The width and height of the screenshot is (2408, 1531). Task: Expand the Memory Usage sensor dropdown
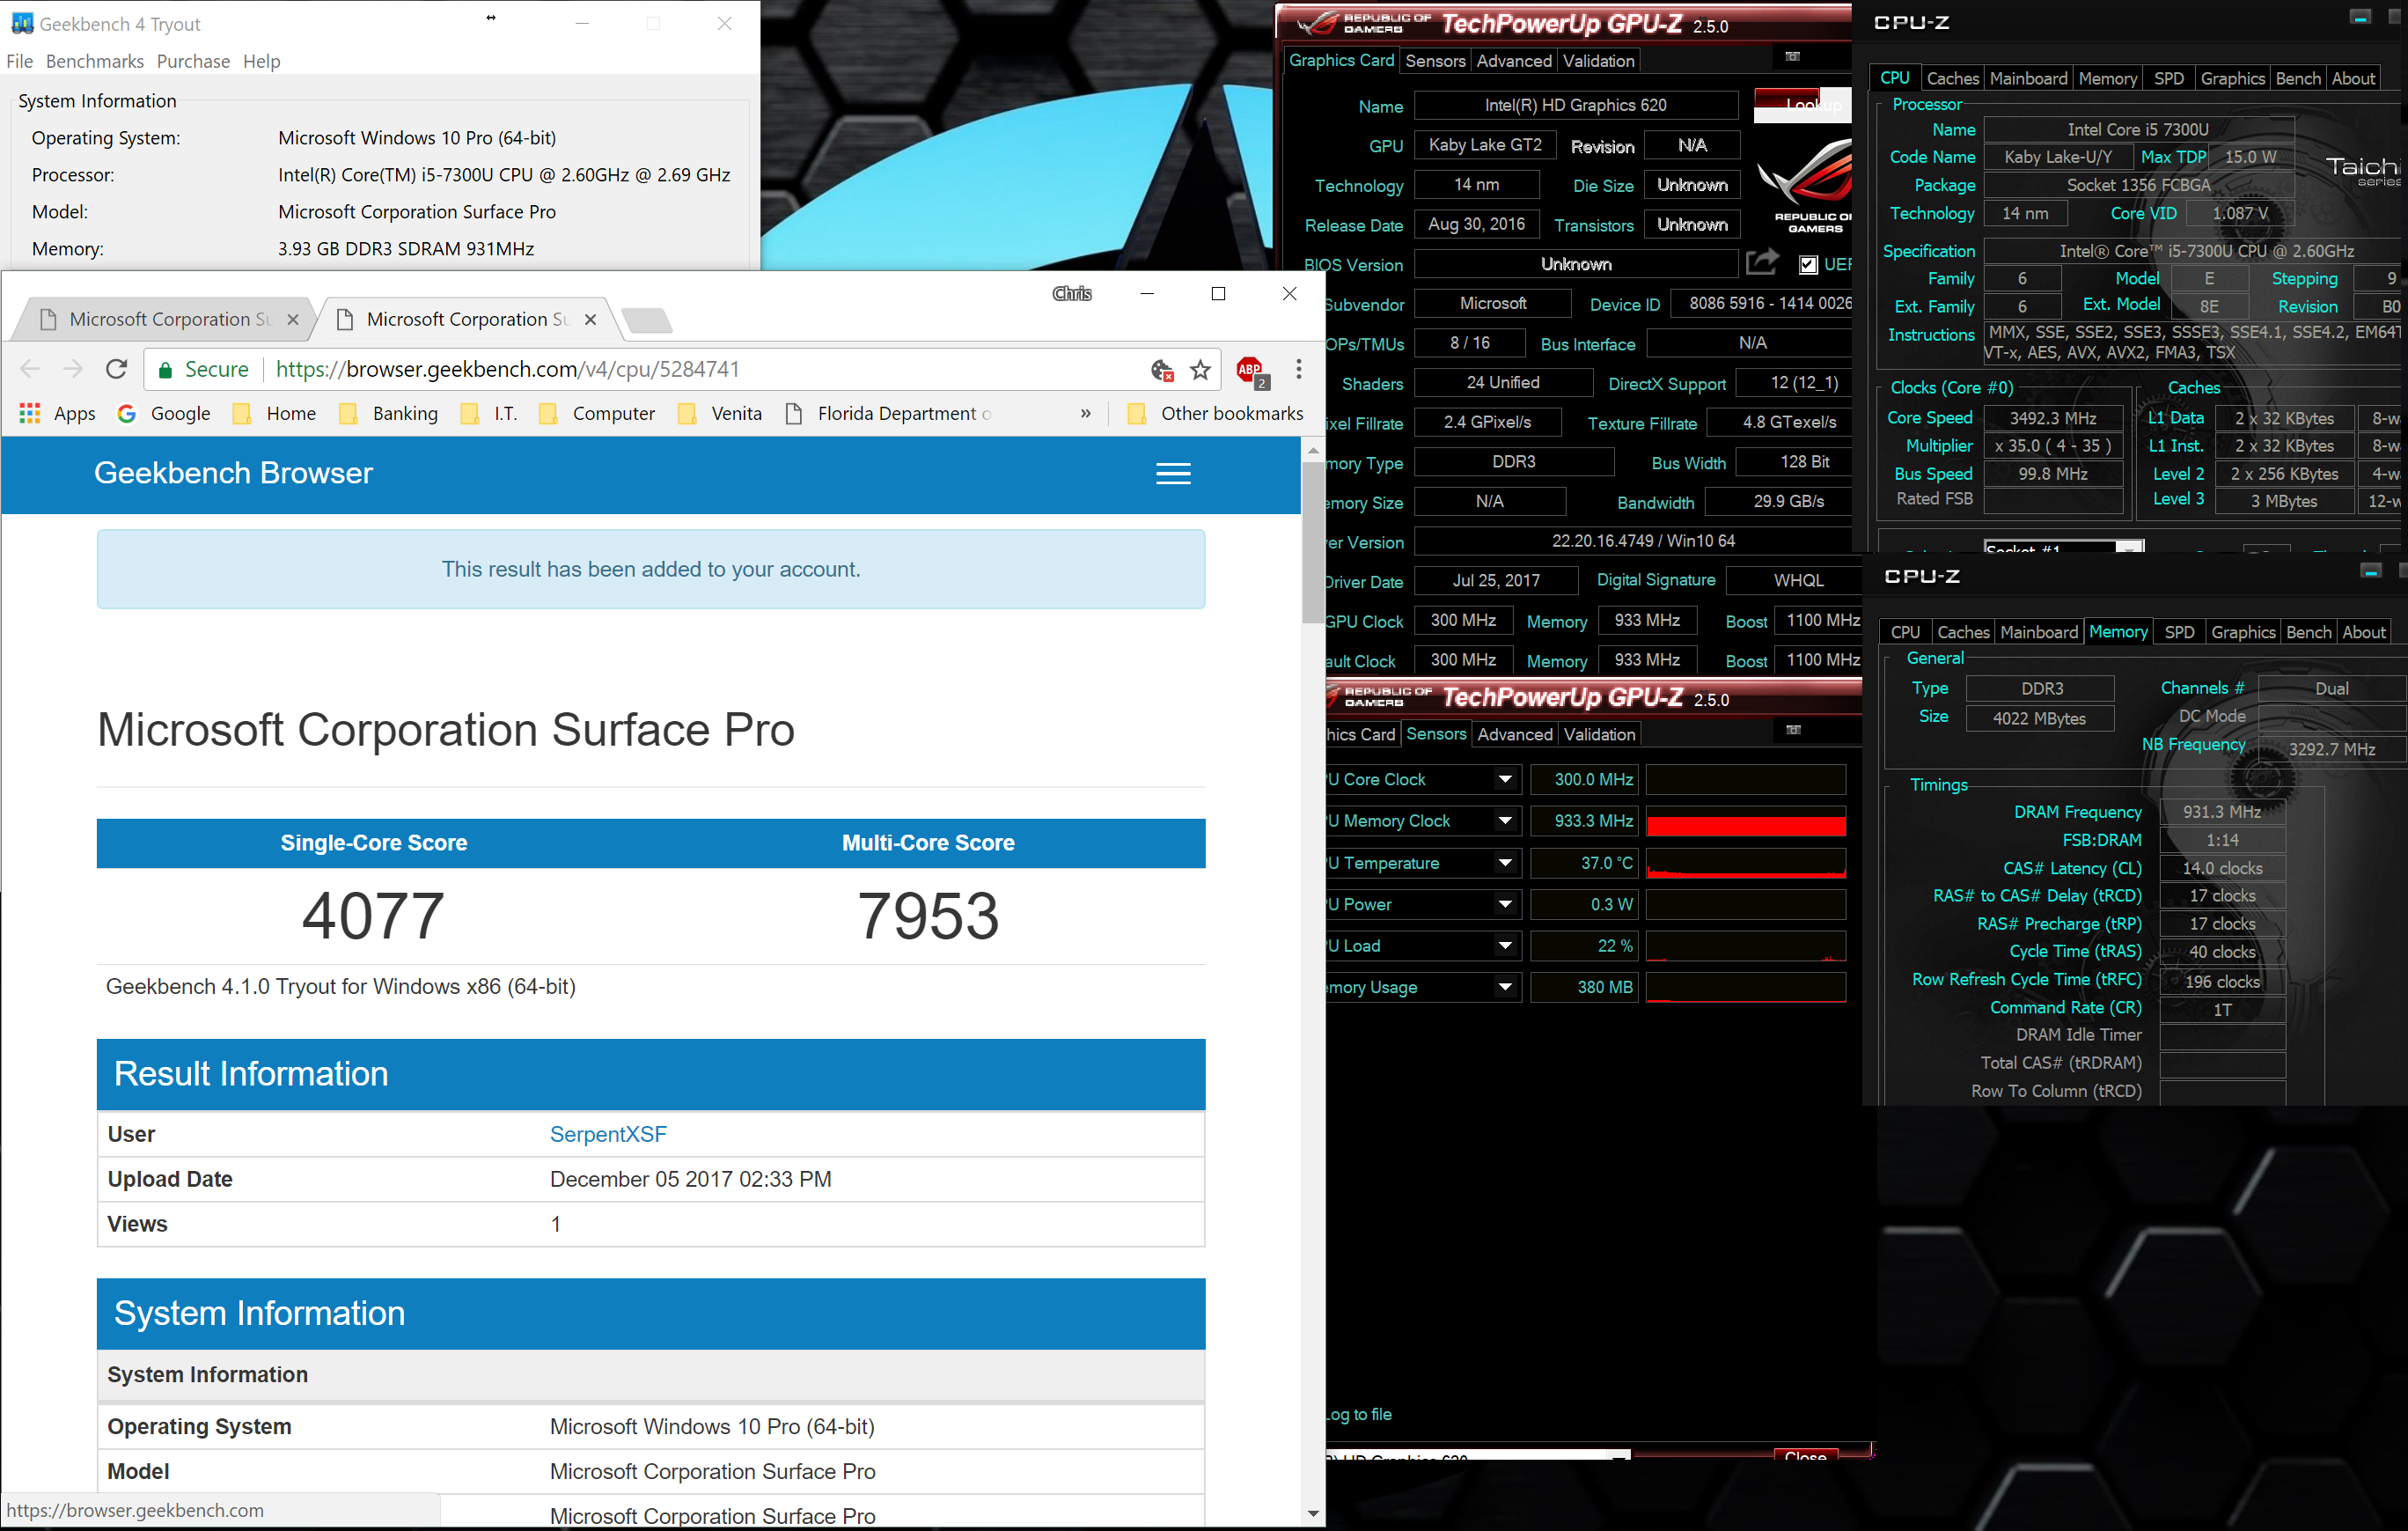pos(1505,987)
